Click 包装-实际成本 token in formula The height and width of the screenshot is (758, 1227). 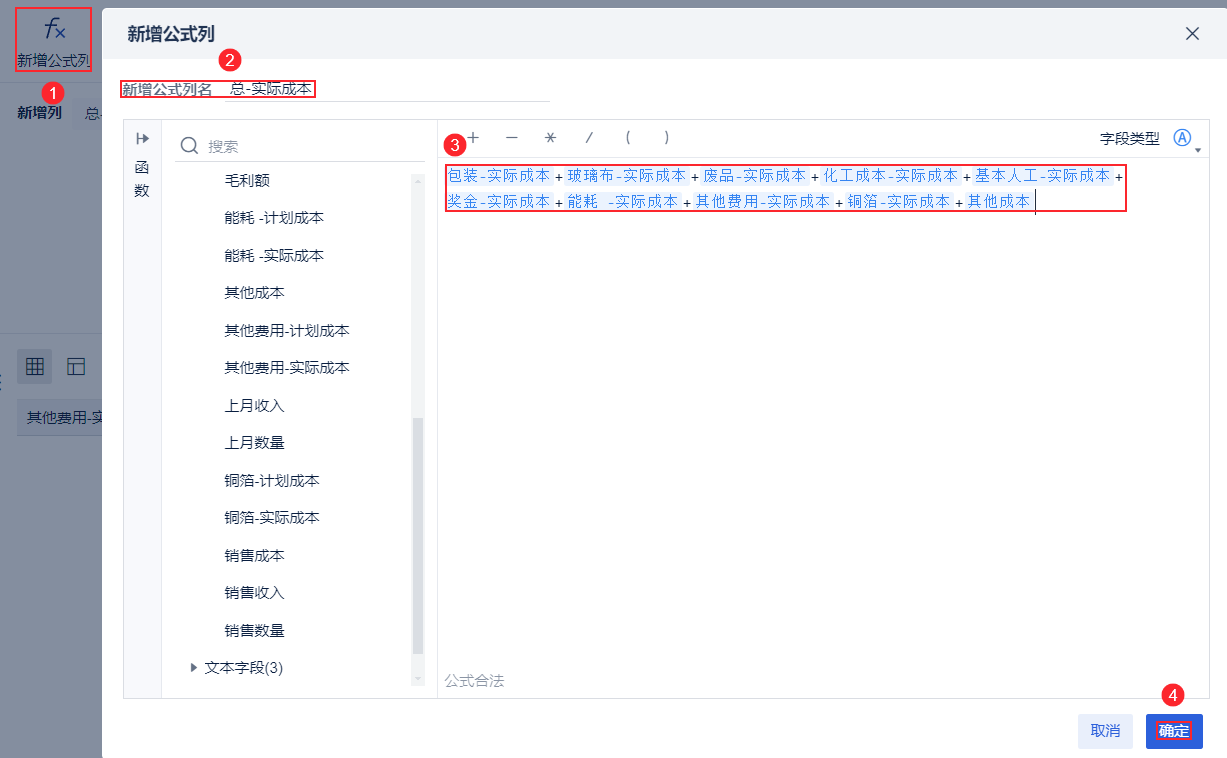tap(499, 176)
